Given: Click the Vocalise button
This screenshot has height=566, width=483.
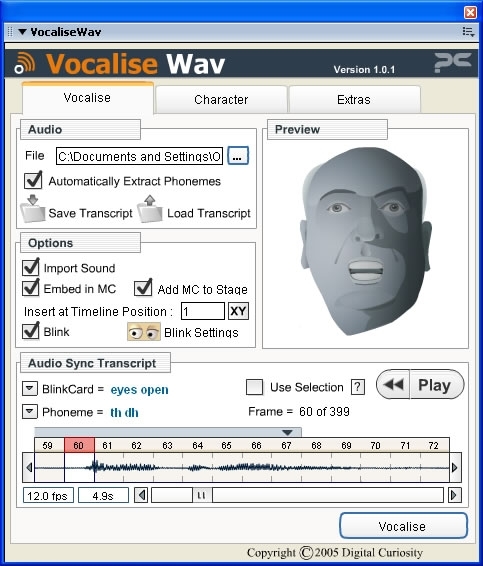Looking at the screenshot, I should [x=403, y=526].
